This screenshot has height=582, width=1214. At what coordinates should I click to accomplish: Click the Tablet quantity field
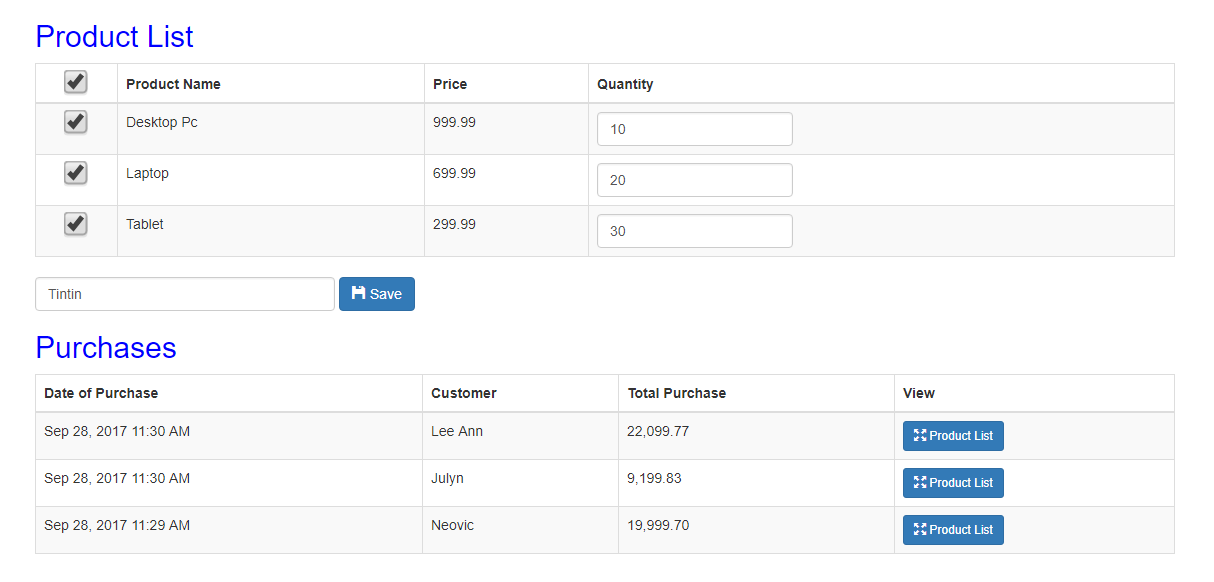point(695,231)
